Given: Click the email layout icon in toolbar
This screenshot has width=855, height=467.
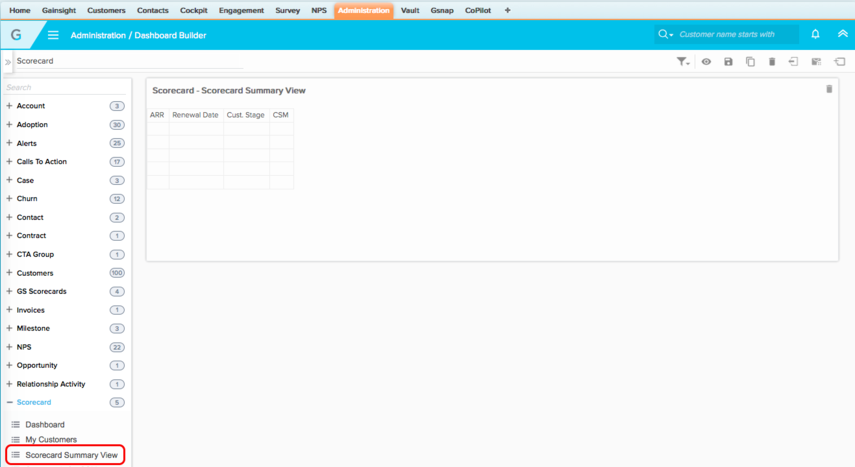Looking at the screenshot, I should click(x=816, y=62).
